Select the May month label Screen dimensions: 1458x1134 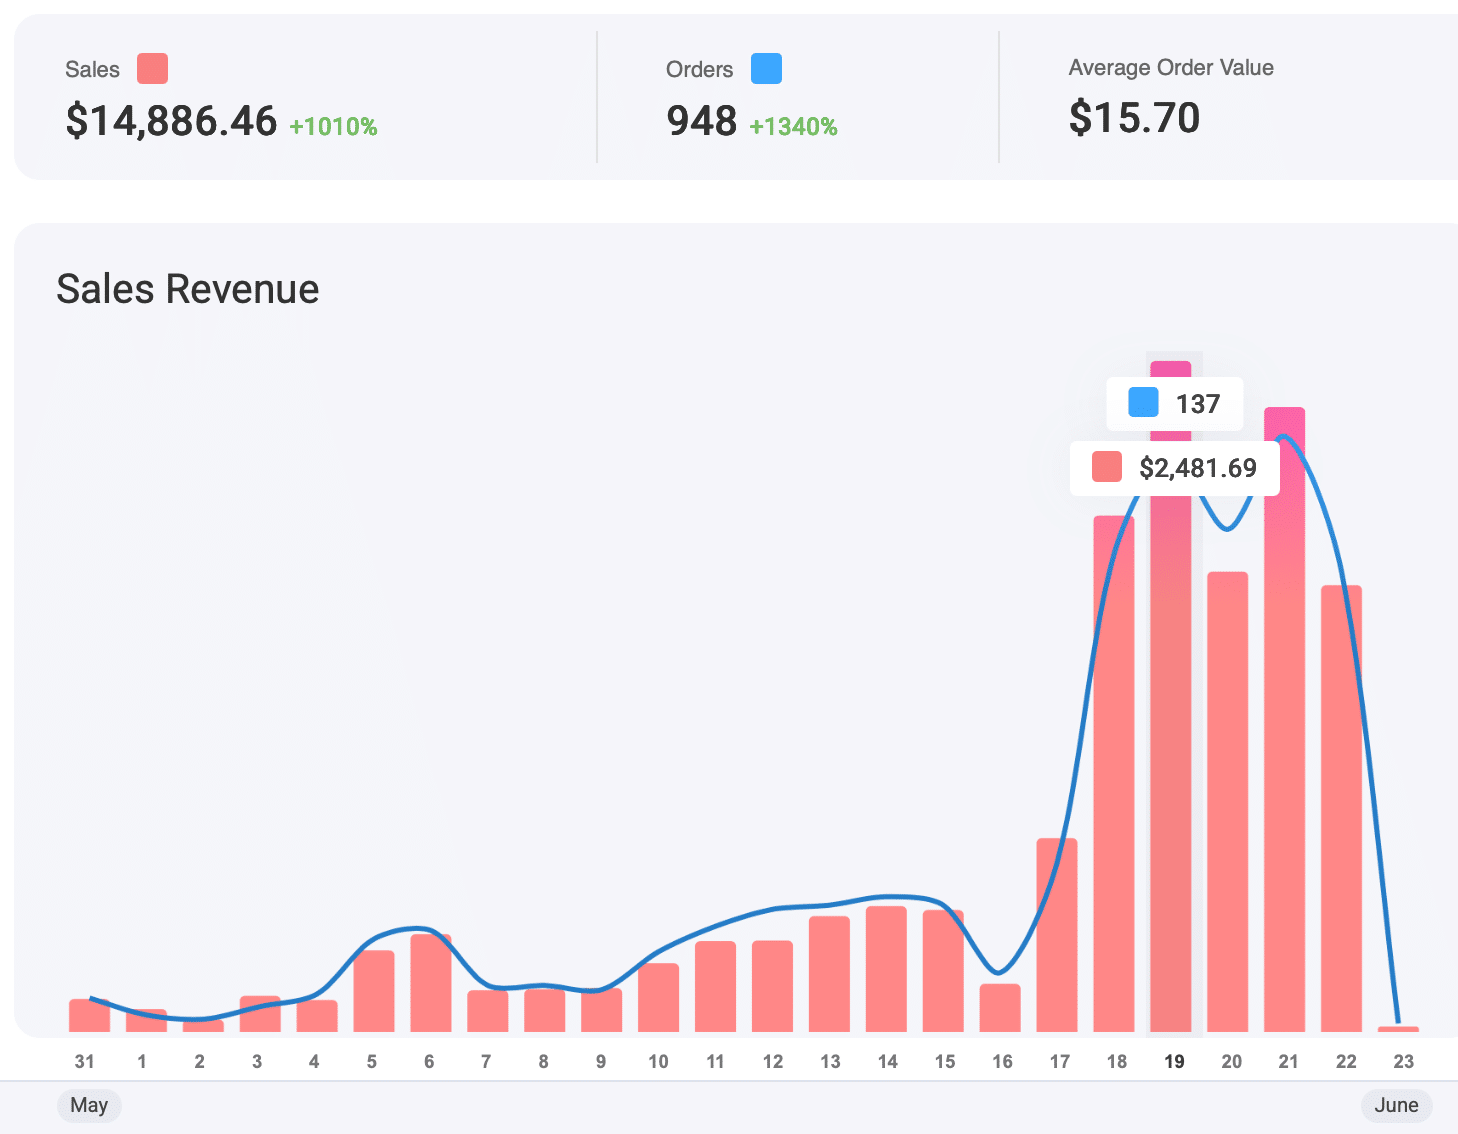pos(89,1105)
